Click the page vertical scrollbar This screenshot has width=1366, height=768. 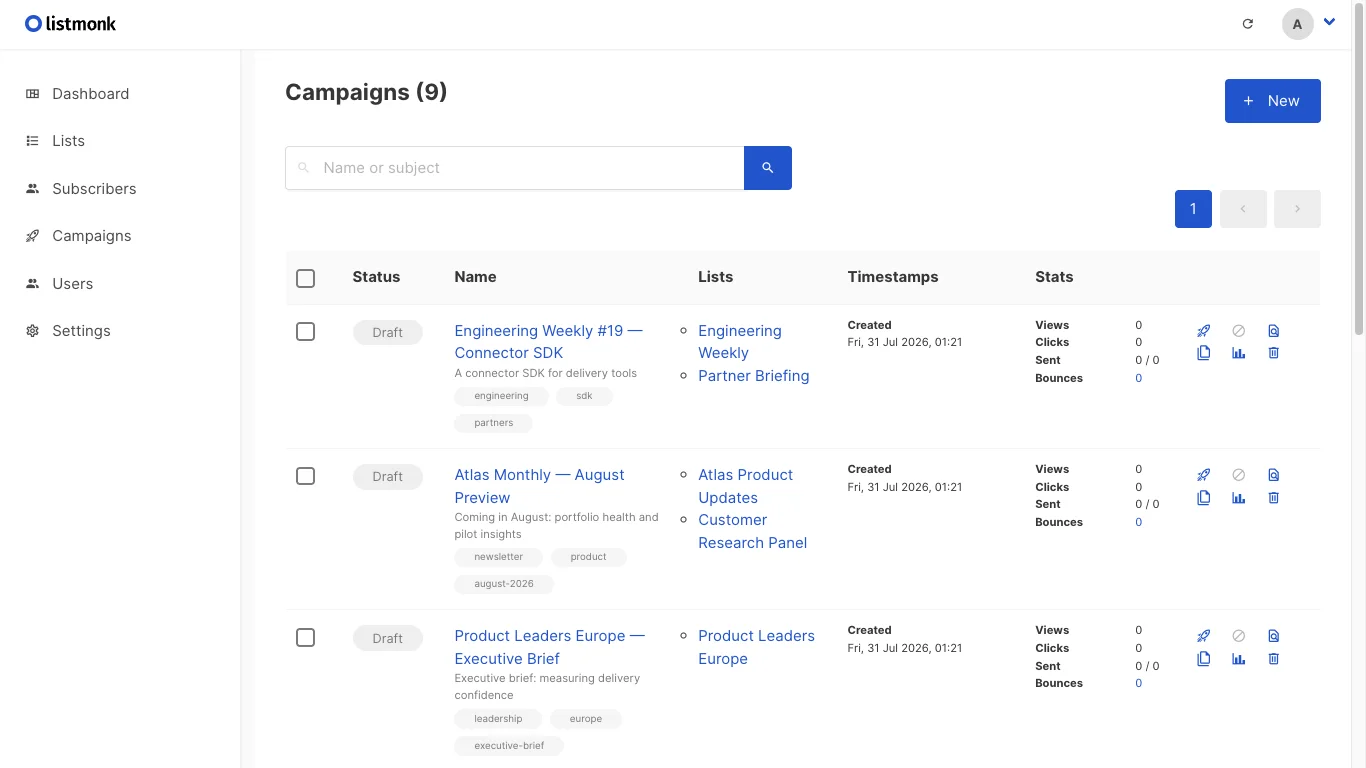tap(1358, 170)
